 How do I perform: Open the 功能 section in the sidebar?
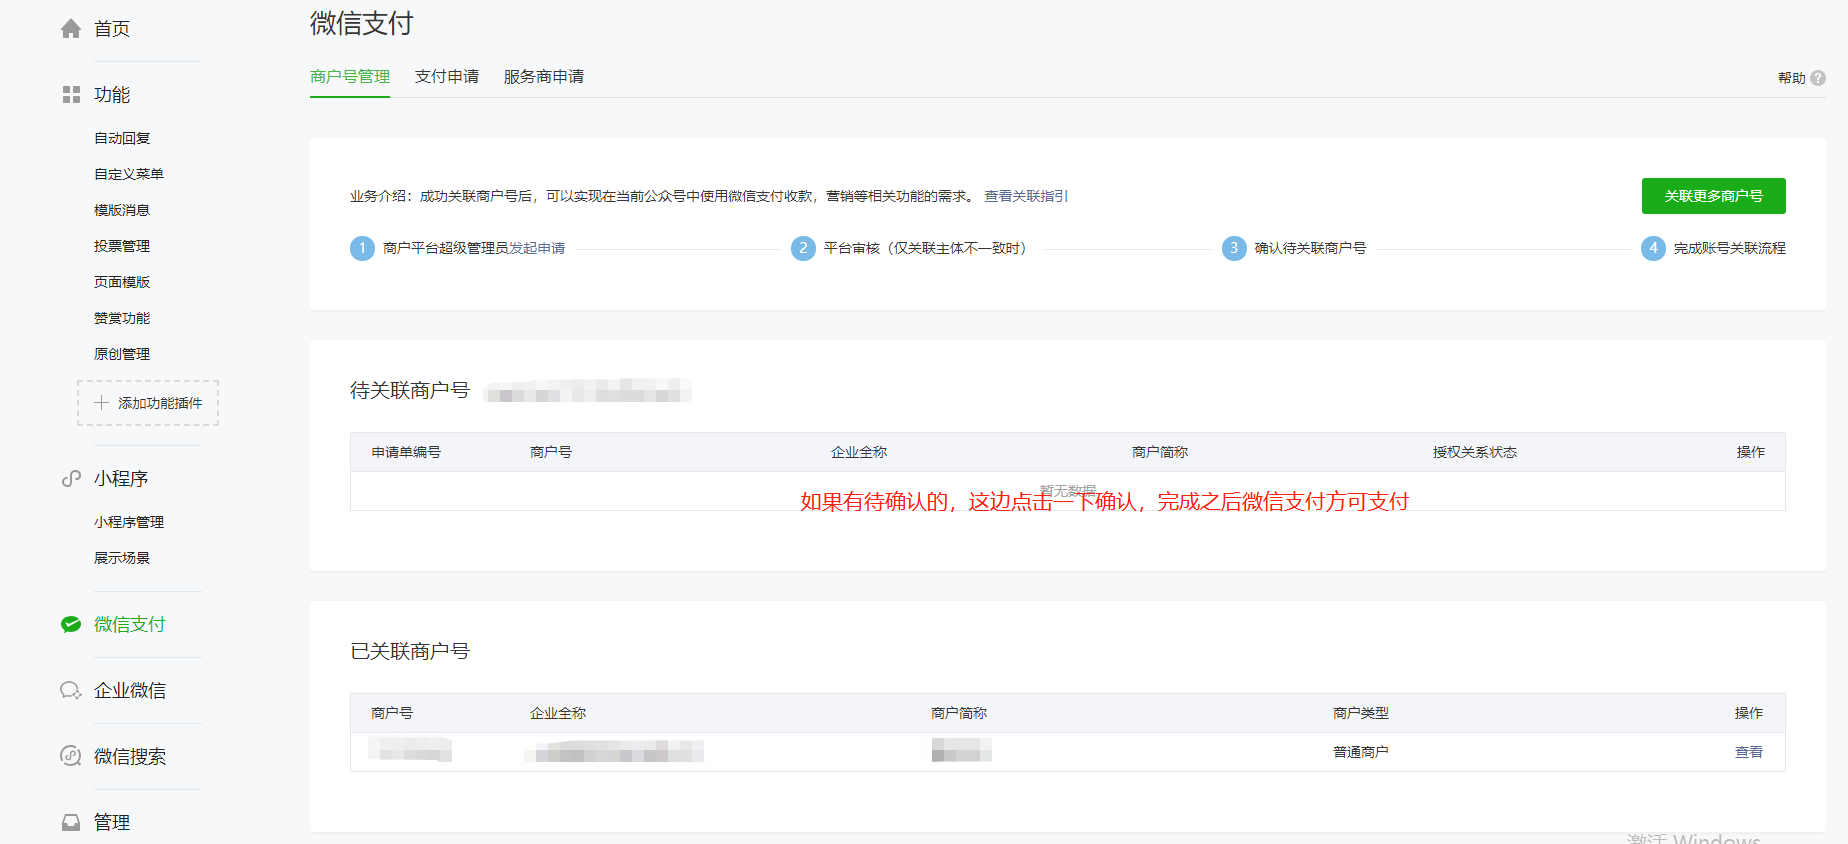point(112,95)
